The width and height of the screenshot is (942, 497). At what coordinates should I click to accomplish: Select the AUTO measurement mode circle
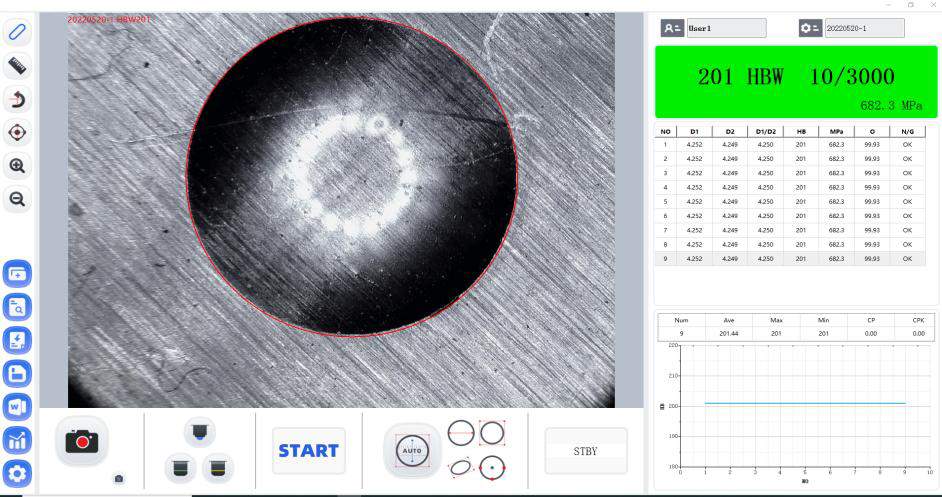tap(412, 451)
